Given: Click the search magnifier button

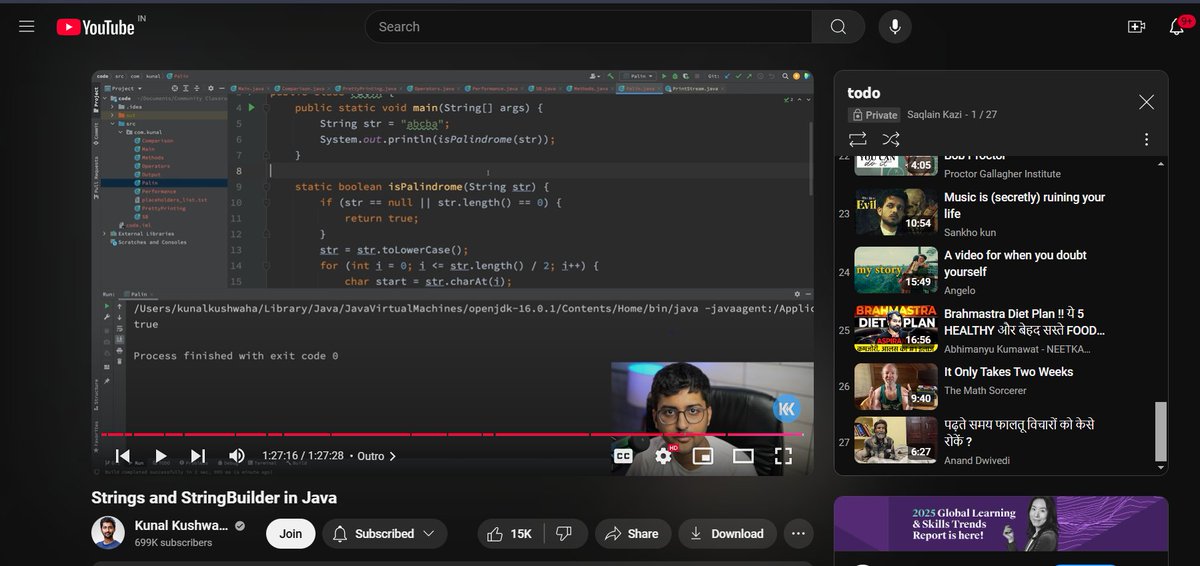Looking at the screenshot, I should (x=838, y=27).
